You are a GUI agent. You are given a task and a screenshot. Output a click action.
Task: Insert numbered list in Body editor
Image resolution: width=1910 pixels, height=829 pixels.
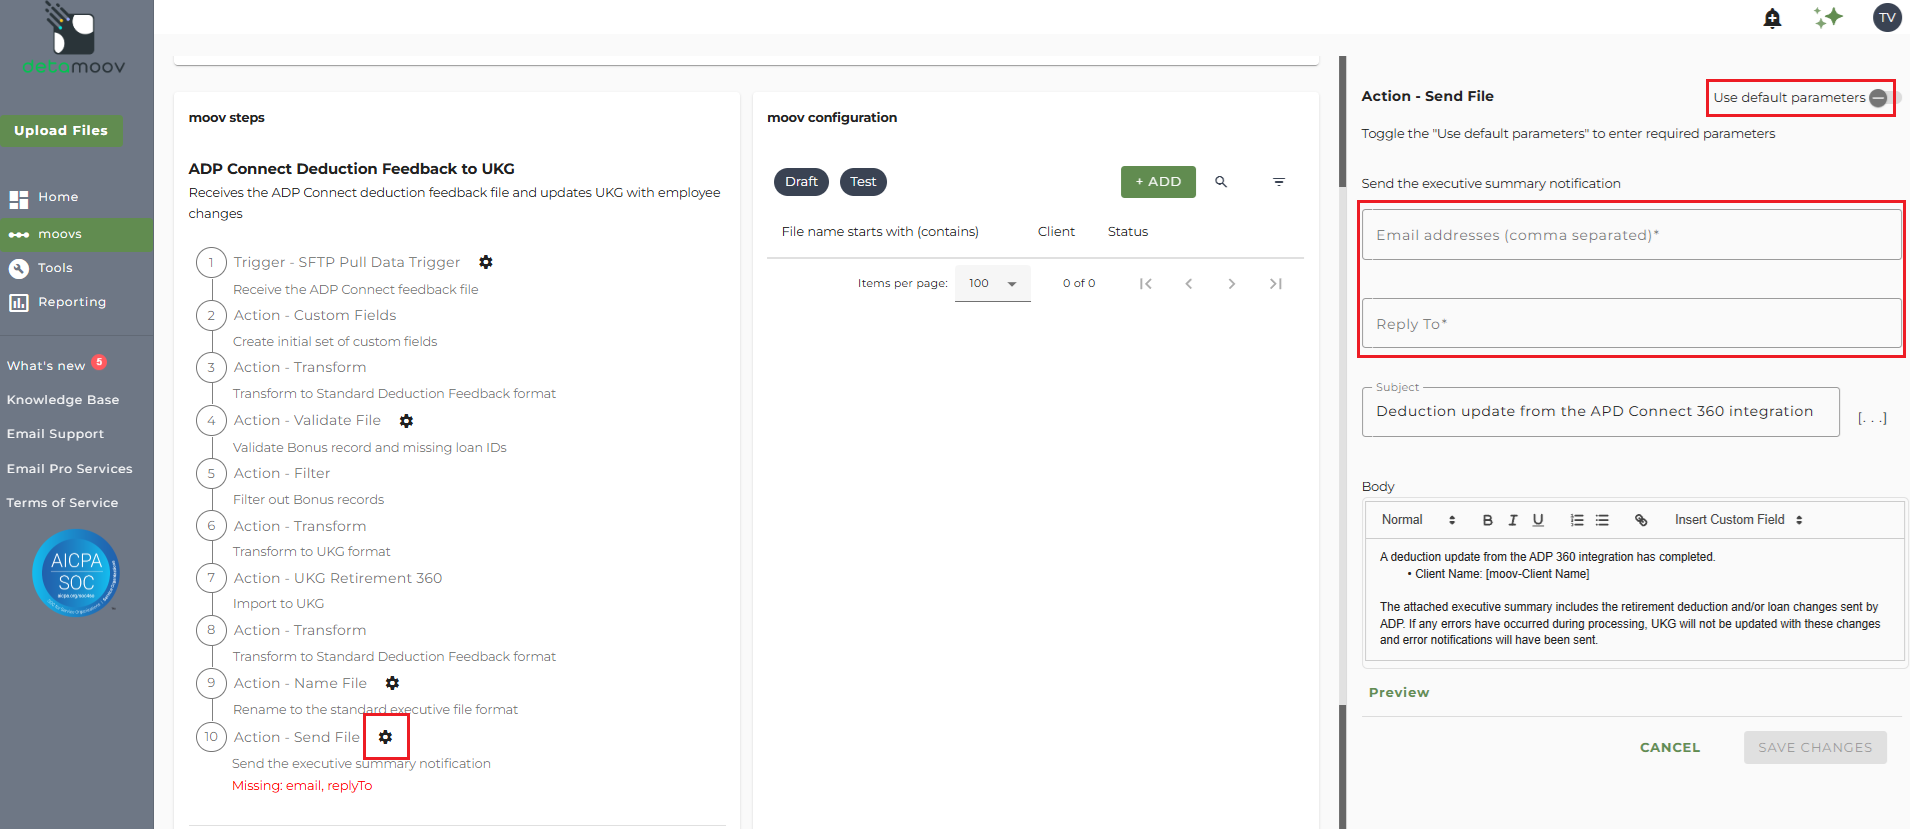coord(1577,520)
